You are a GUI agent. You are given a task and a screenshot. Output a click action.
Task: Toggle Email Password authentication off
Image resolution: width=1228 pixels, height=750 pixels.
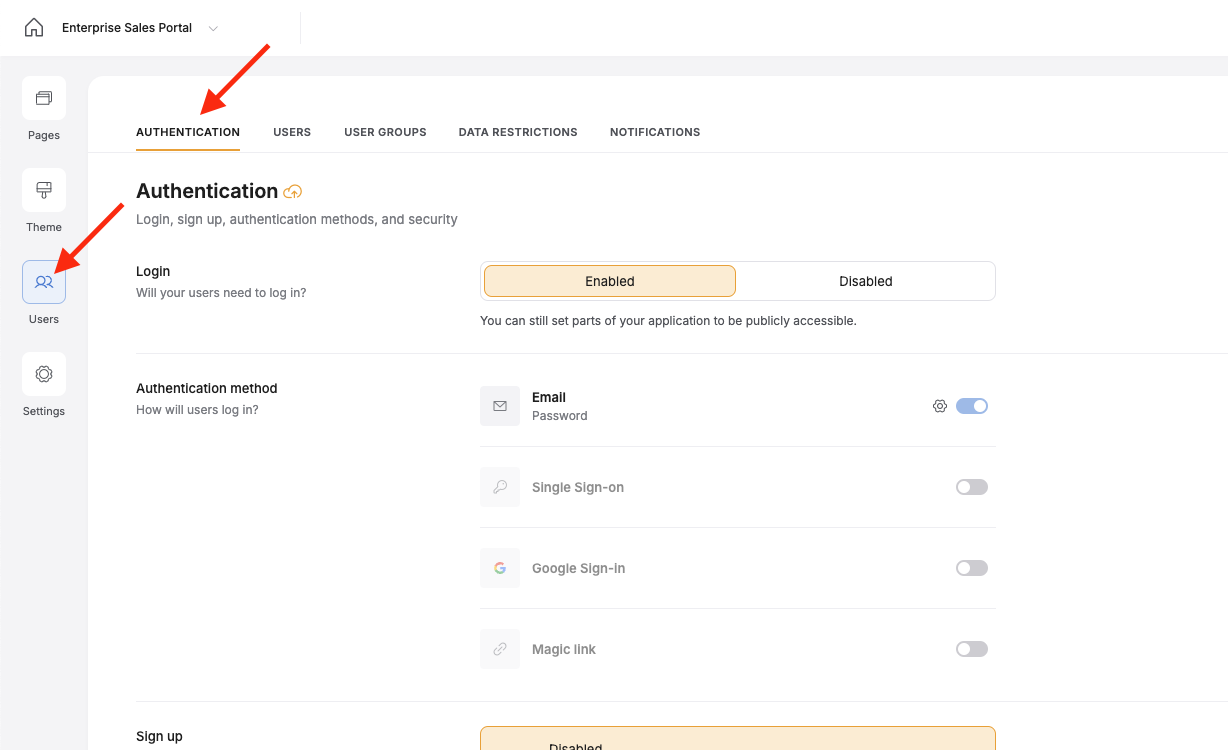971,405
